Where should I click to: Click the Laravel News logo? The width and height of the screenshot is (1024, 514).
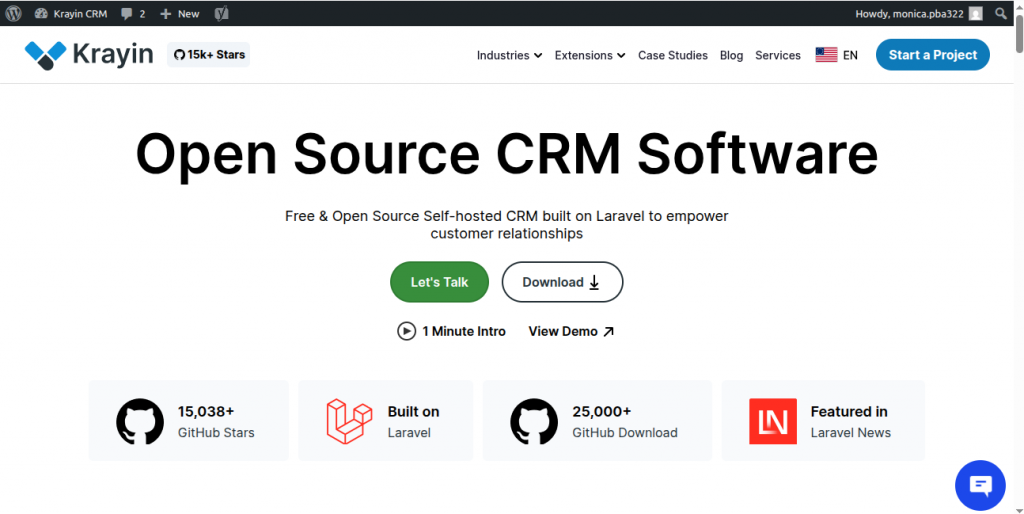click(773, 421)
